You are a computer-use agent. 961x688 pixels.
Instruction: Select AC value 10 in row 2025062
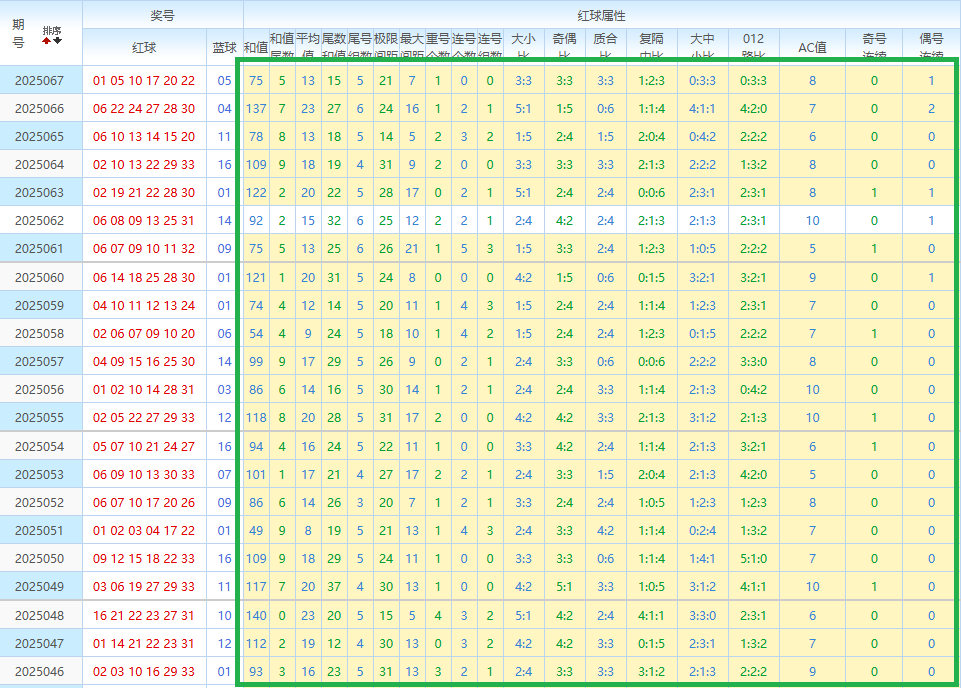(812, 221)
